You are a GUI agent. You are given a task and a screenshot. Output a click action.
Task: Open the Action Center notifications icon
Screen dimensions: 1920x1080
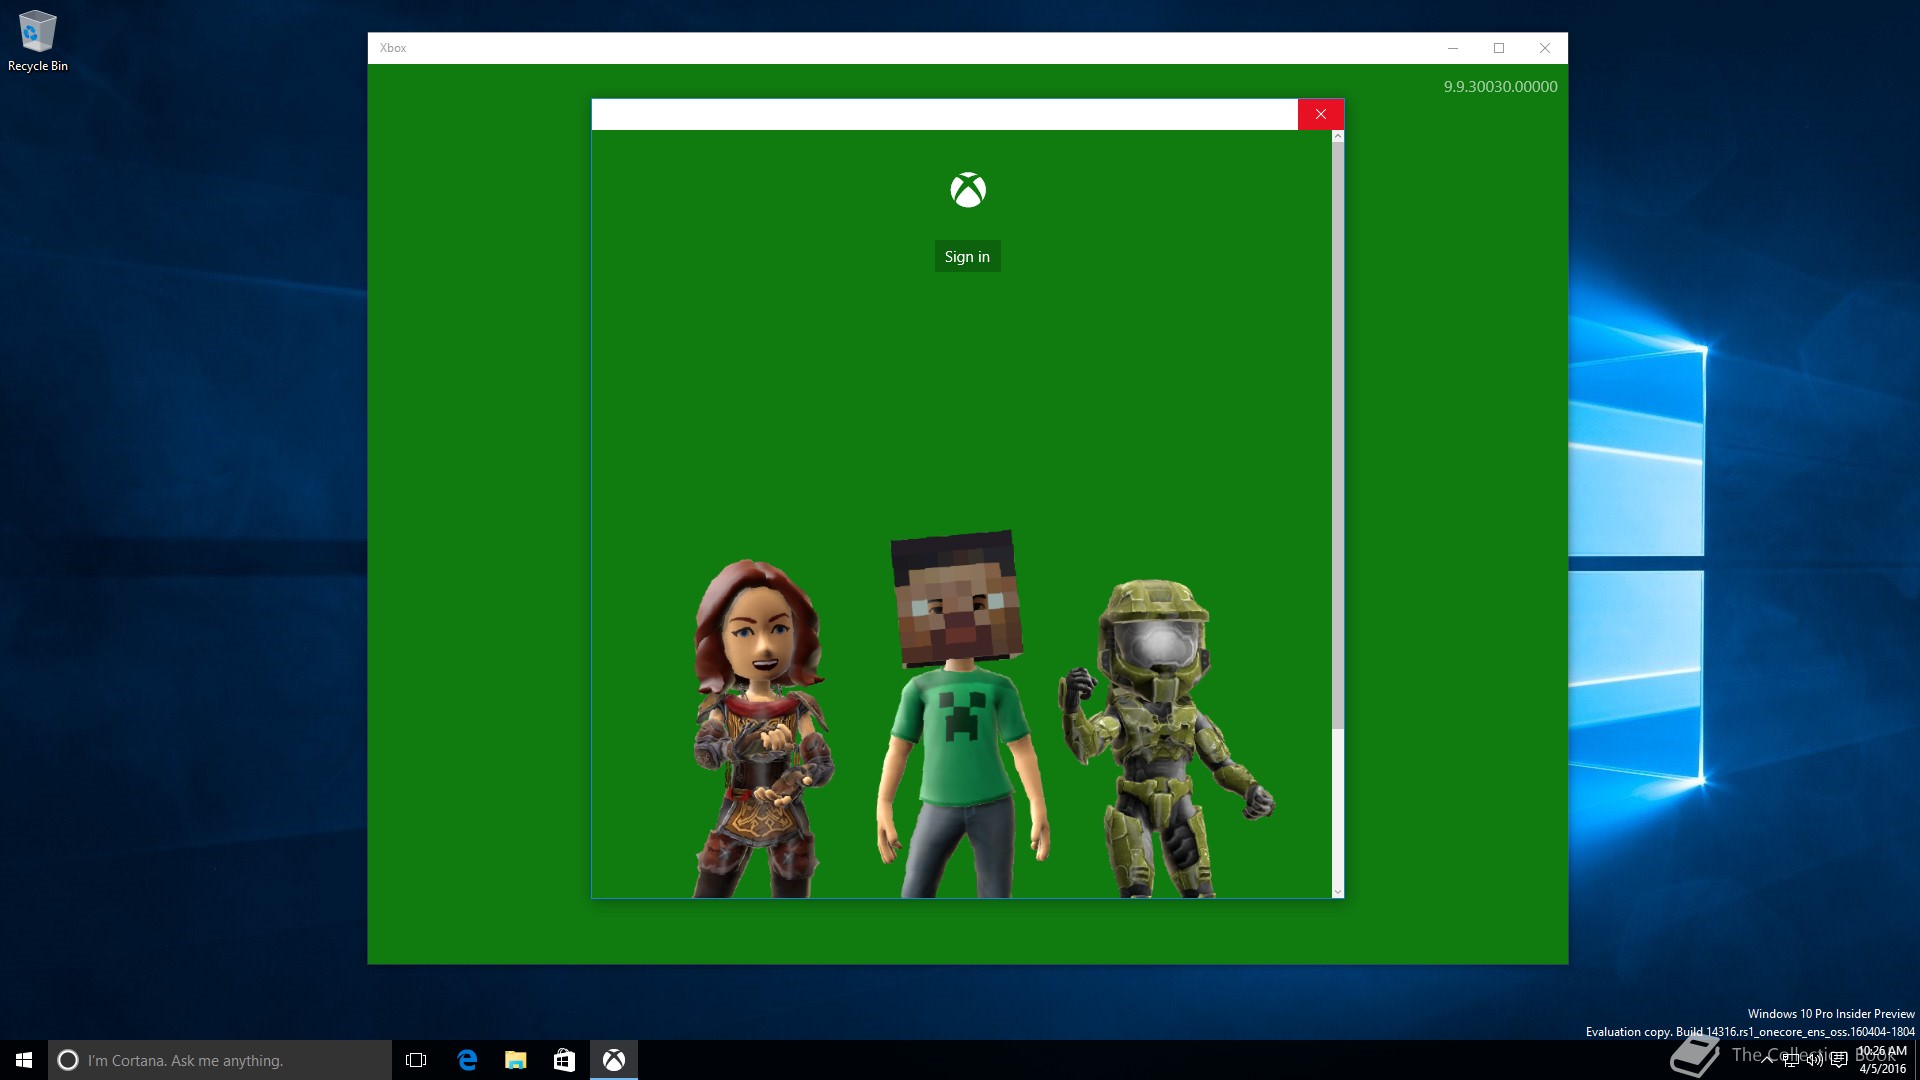(x=1839, y=1060)
